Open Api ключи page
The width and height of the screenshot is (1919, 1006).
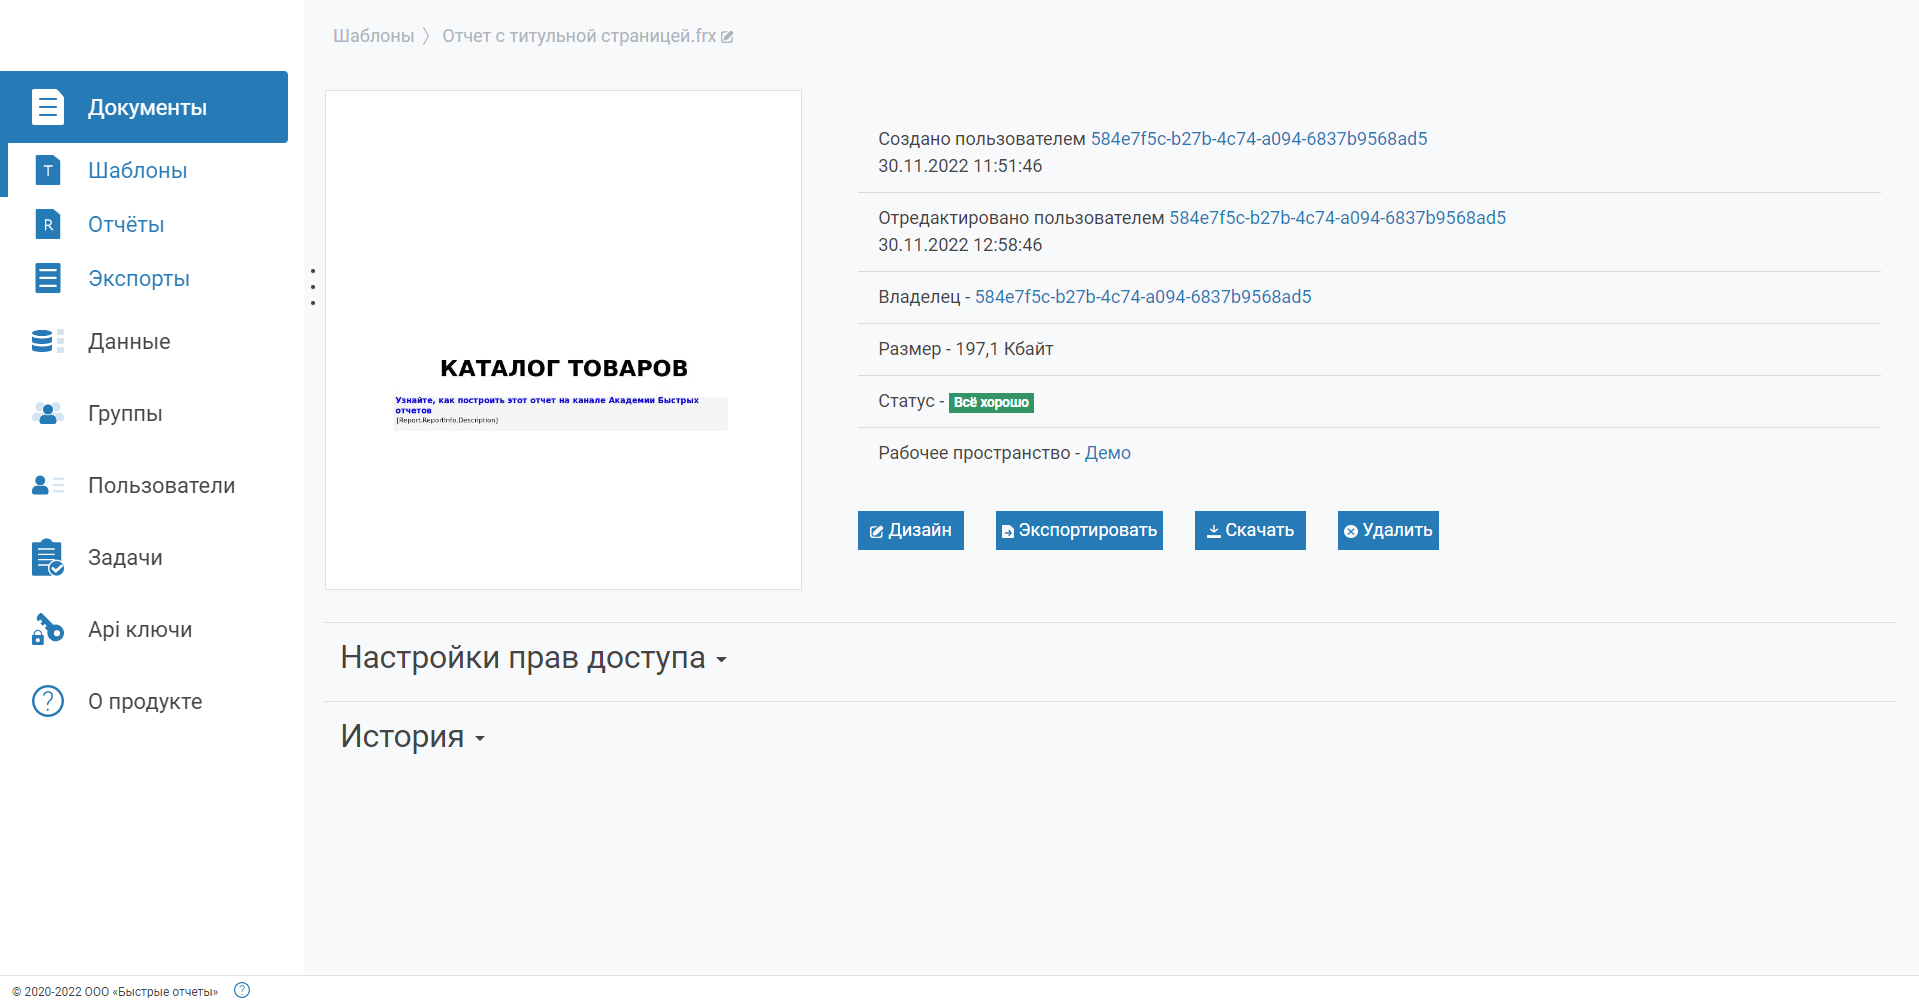140,629
